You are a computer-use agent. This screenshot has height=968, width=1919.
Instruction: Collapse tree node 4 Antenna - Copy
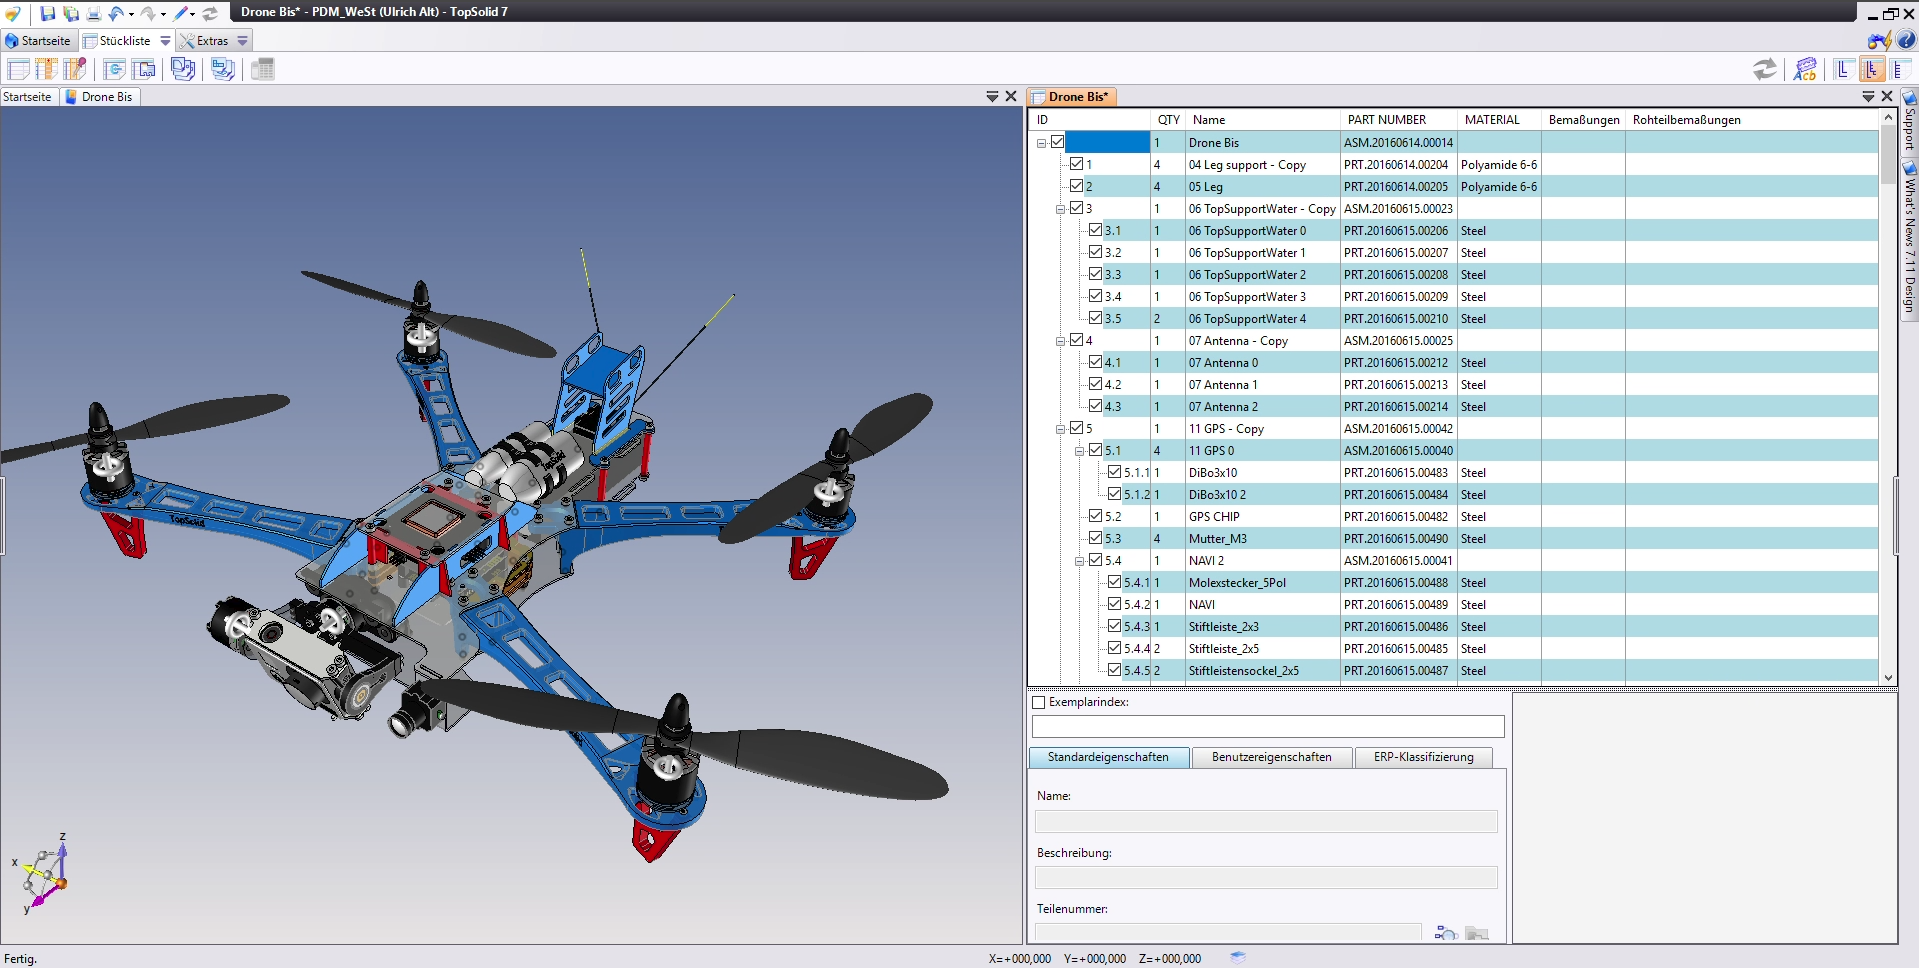tap(1060, 341)
